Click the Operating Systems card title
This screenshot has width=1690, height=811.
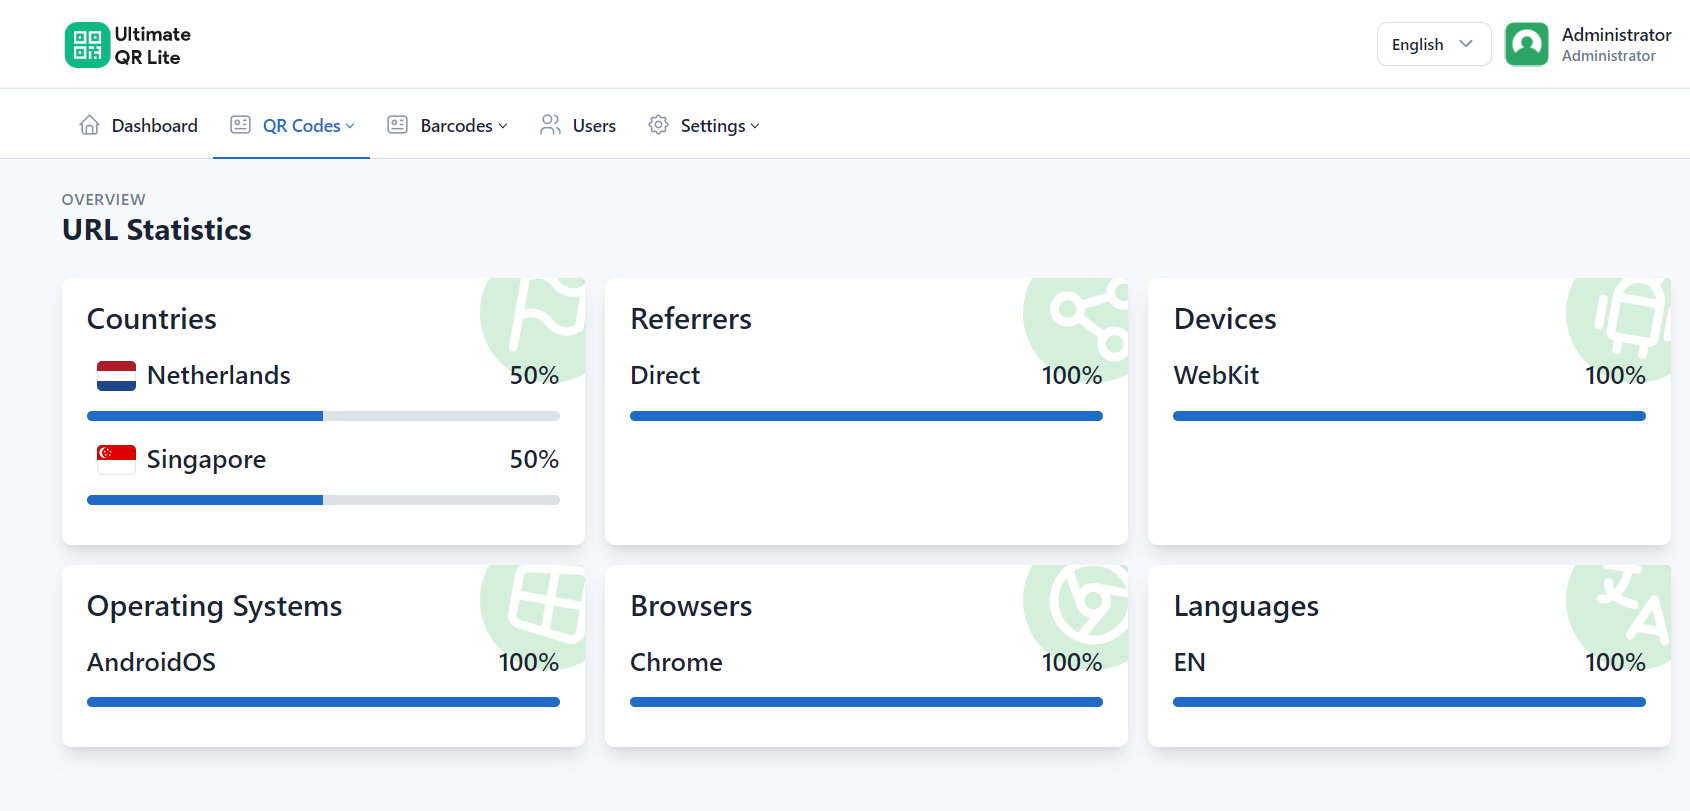[215, 606]
